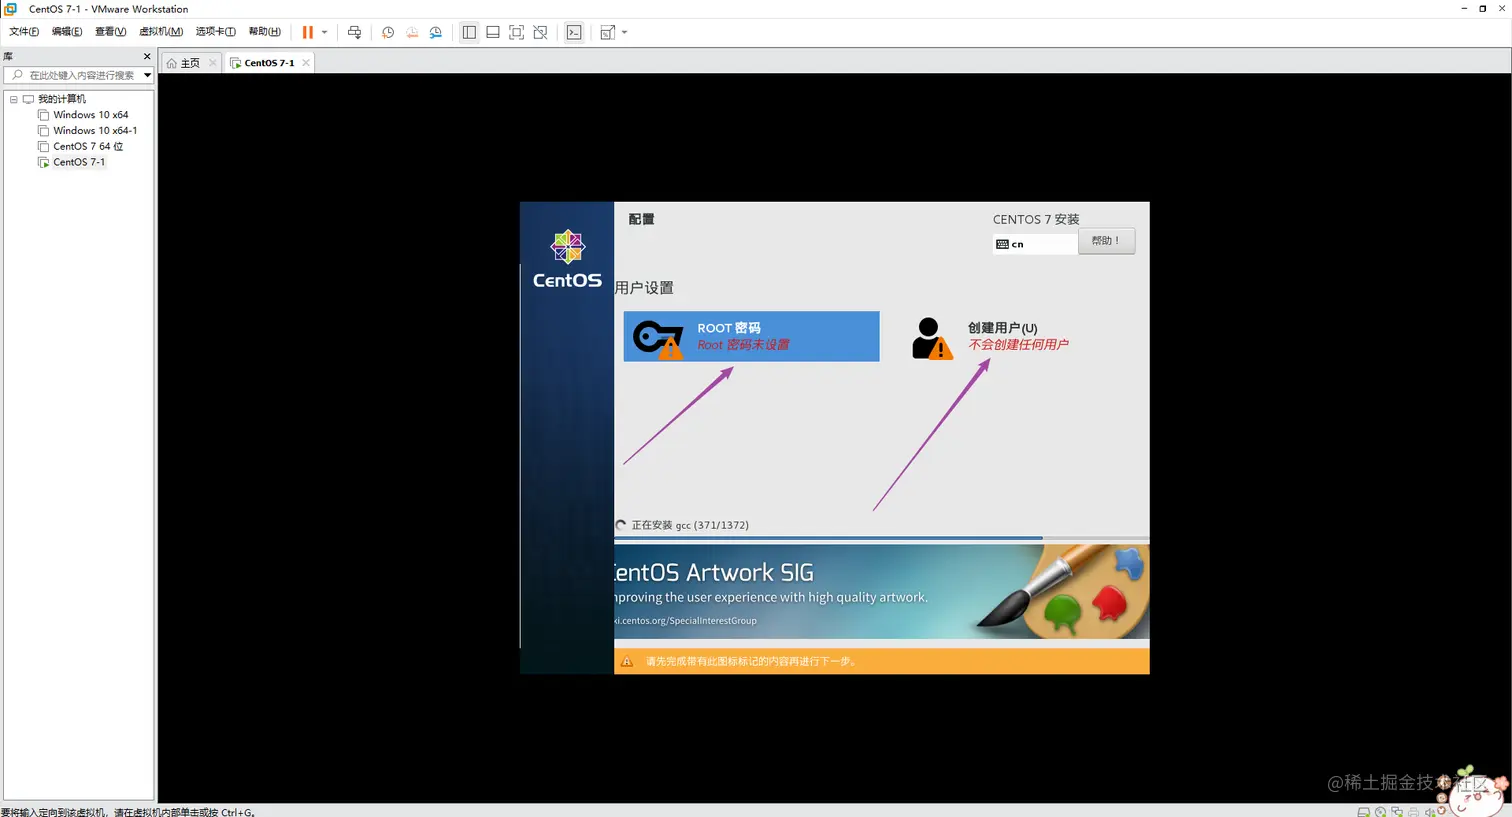Collapse the 我的计算机 tree node
Viewport: 1512px width, 817px height.
[x=13, y=99]
